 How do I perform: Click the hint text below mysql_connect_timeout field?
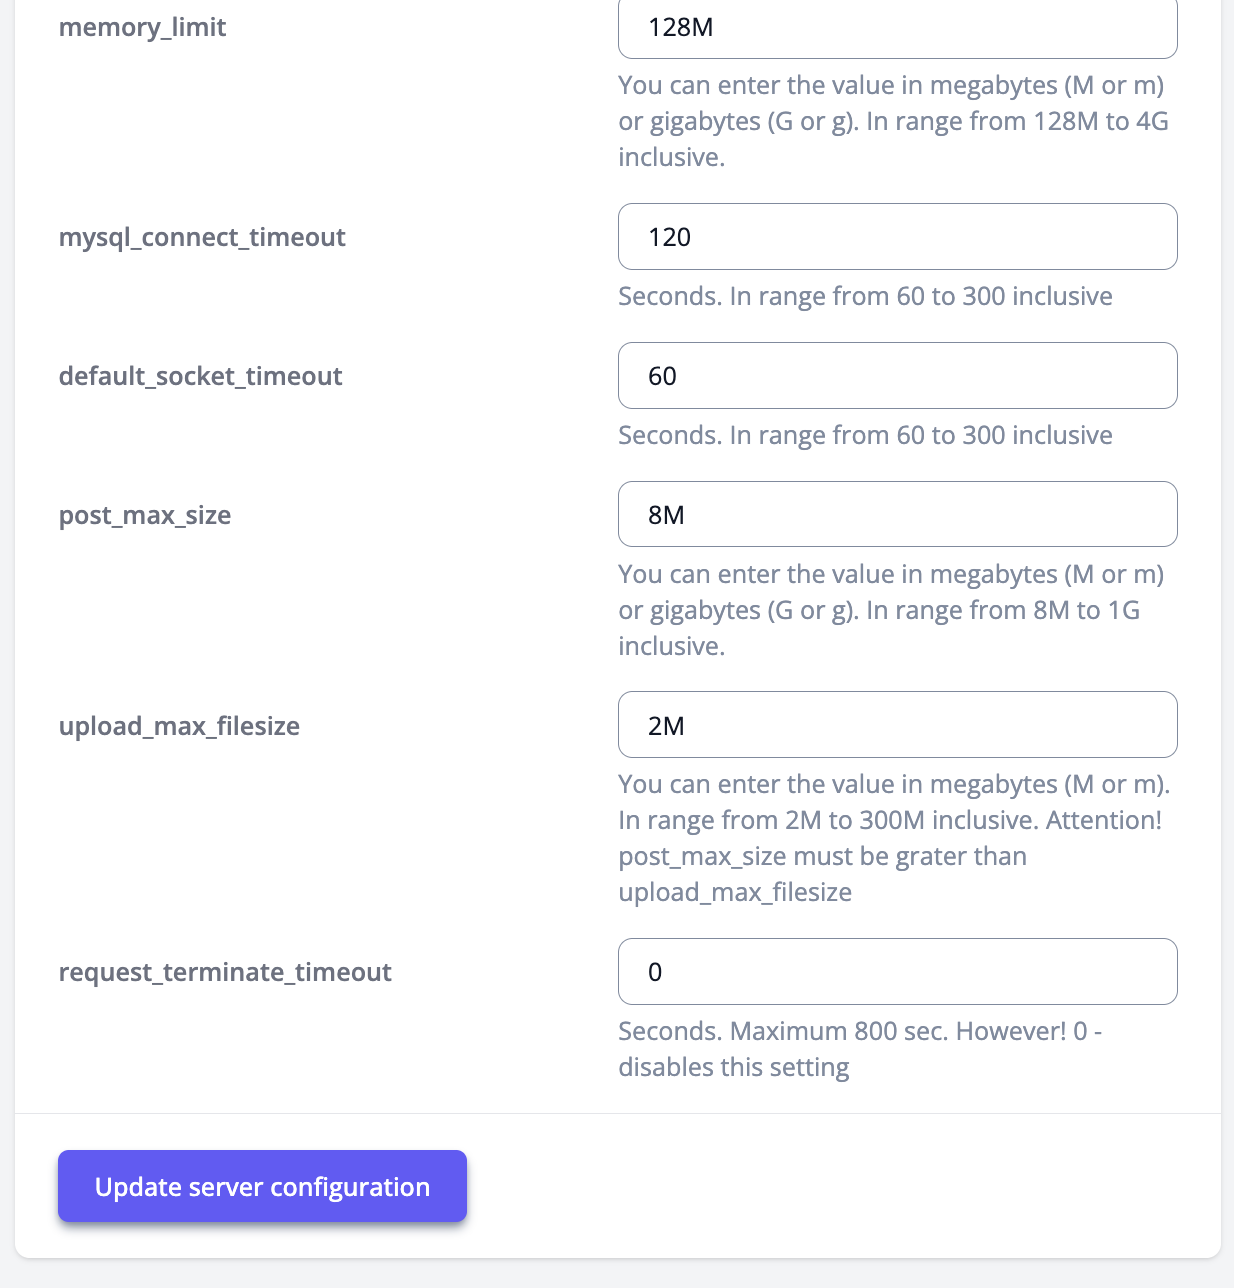click(865, 297)
